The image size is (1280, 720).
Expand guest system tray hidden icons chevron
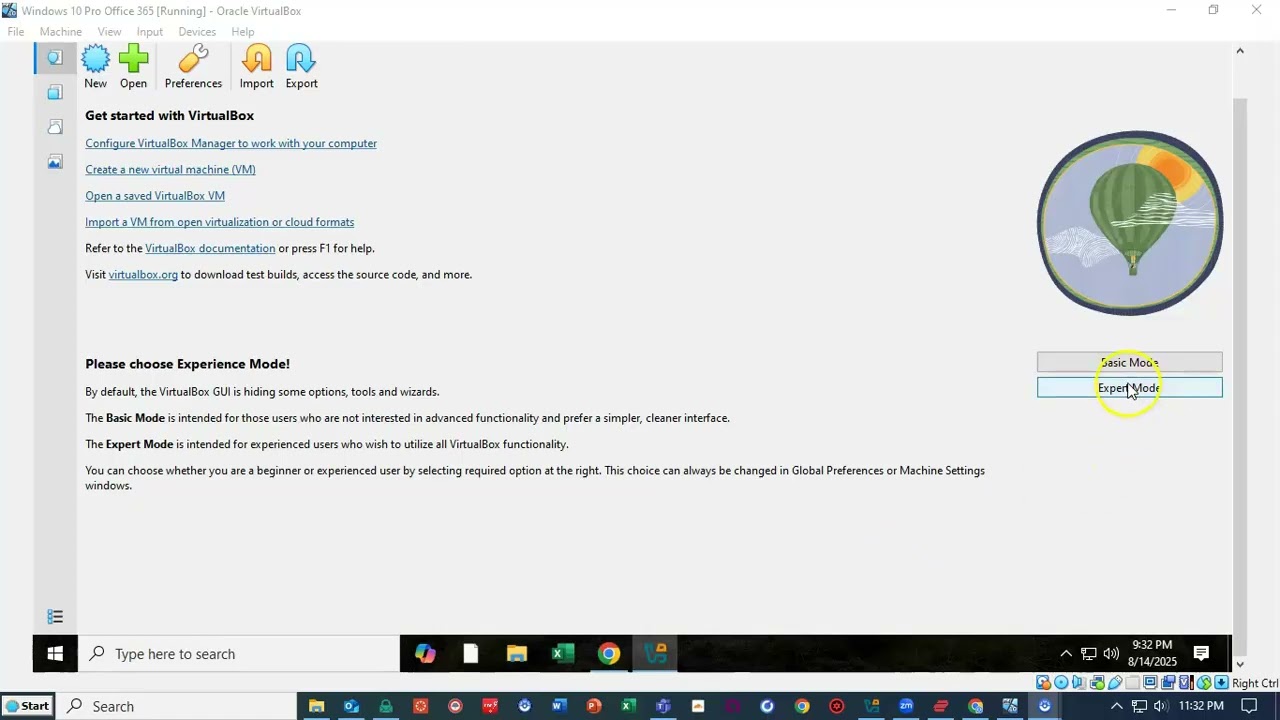(1066, 654)
